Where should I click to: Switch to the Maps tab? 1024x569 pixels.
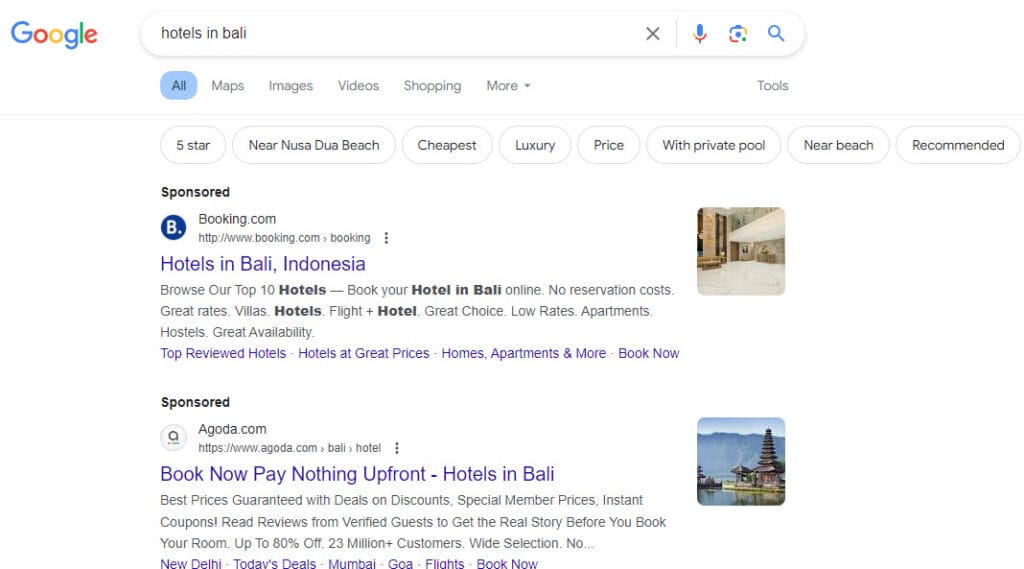[227, 86]
